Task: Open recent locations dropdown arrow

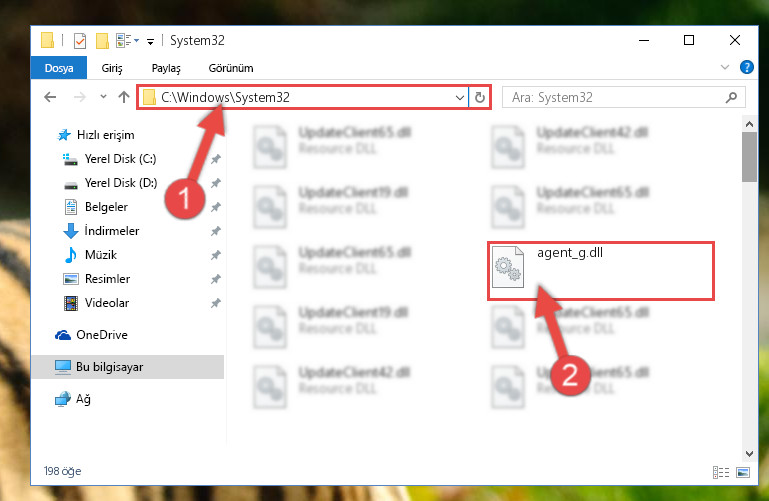Action: coord(103,97)
